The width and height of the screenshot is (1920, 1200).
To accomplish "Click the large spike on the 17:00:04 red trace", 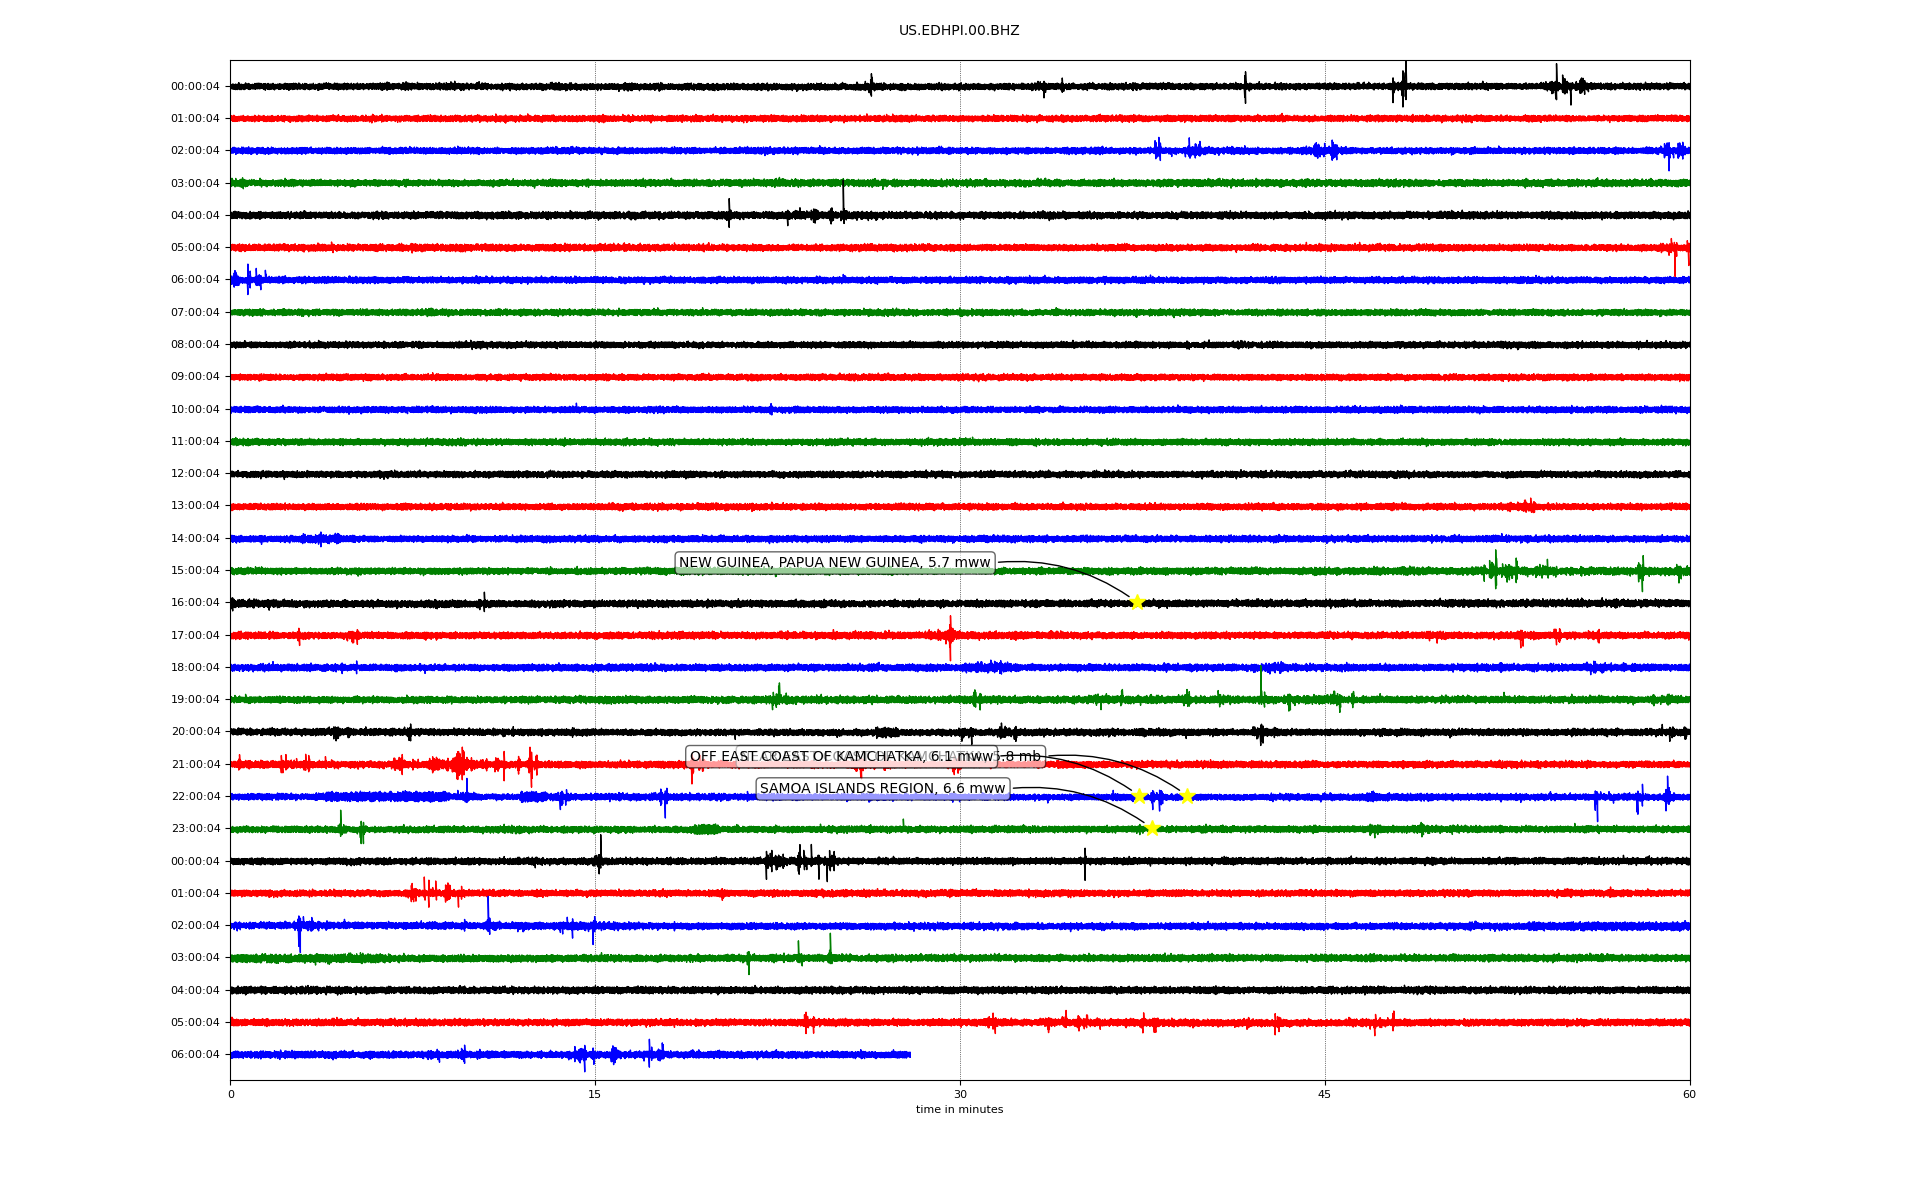I will (x=950, y=638).
